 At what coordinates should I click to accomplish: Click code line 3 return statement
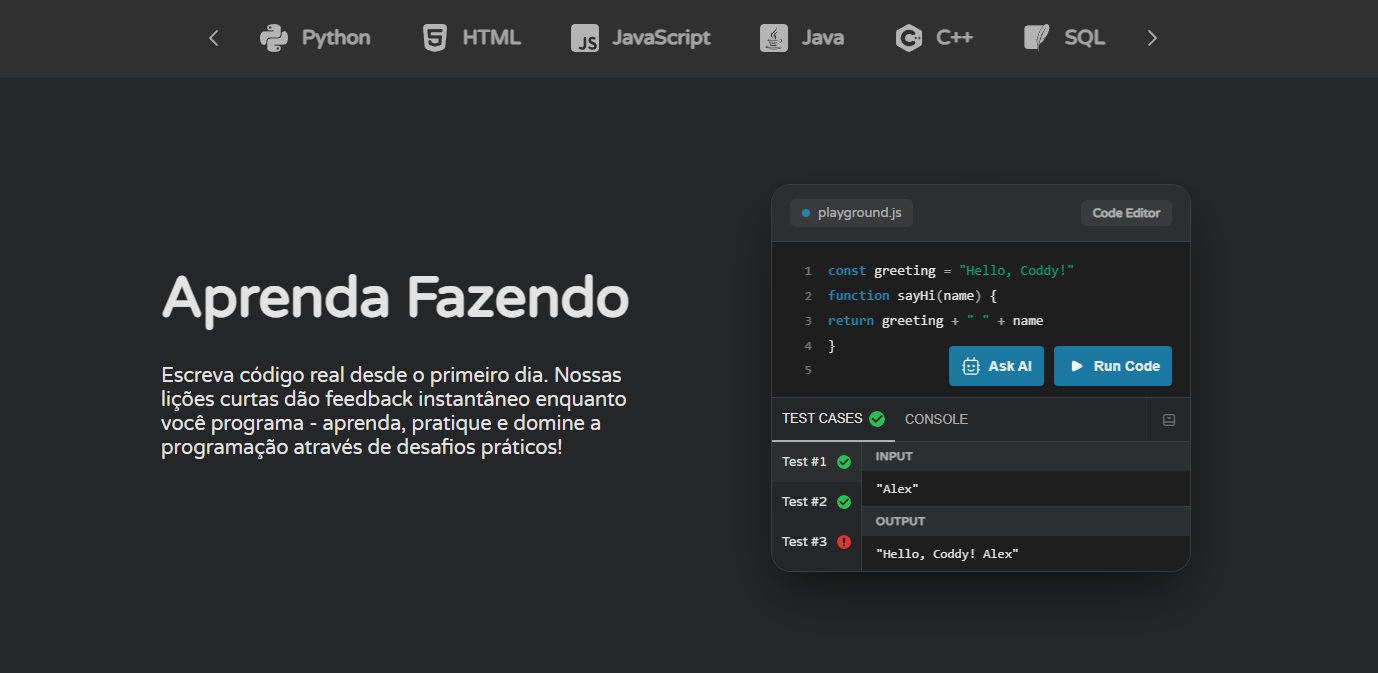coord(935,321)
